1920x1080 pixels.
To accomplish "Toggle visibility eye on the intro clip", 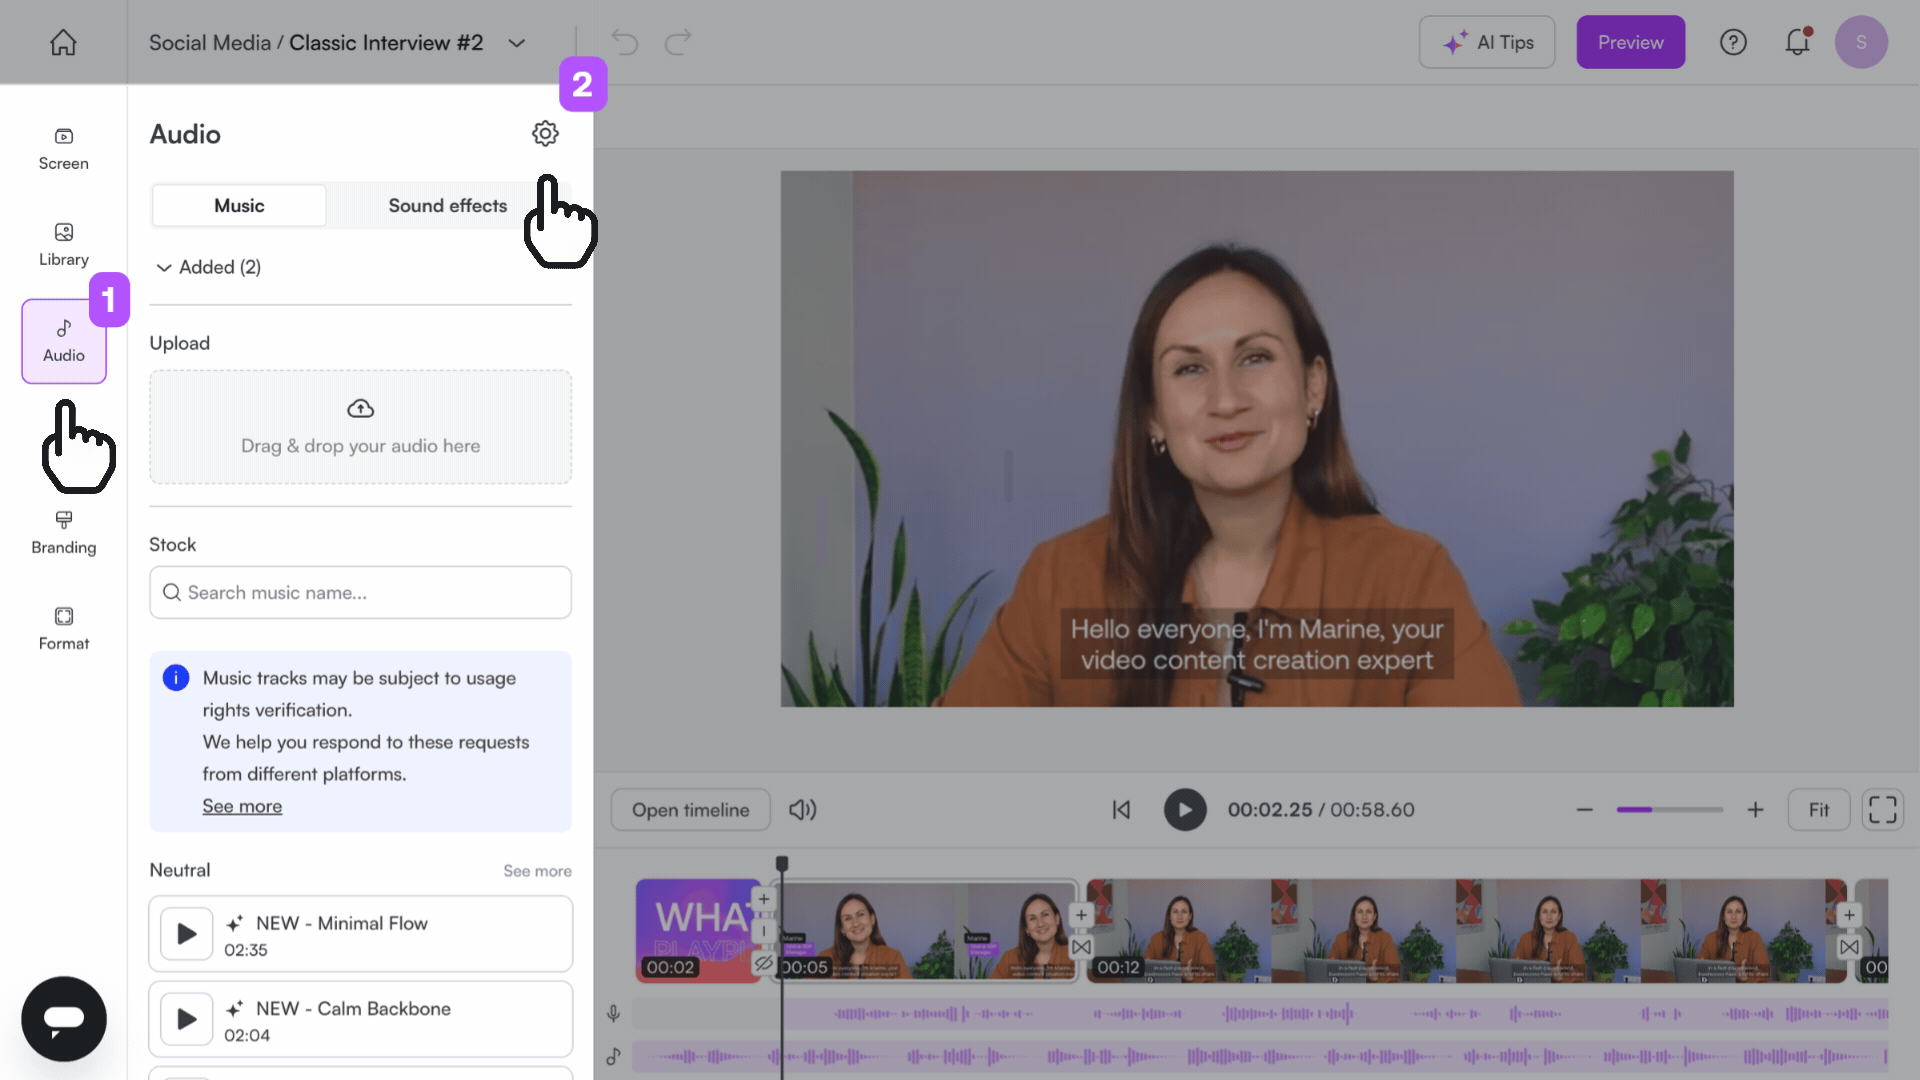I will 763,963.
